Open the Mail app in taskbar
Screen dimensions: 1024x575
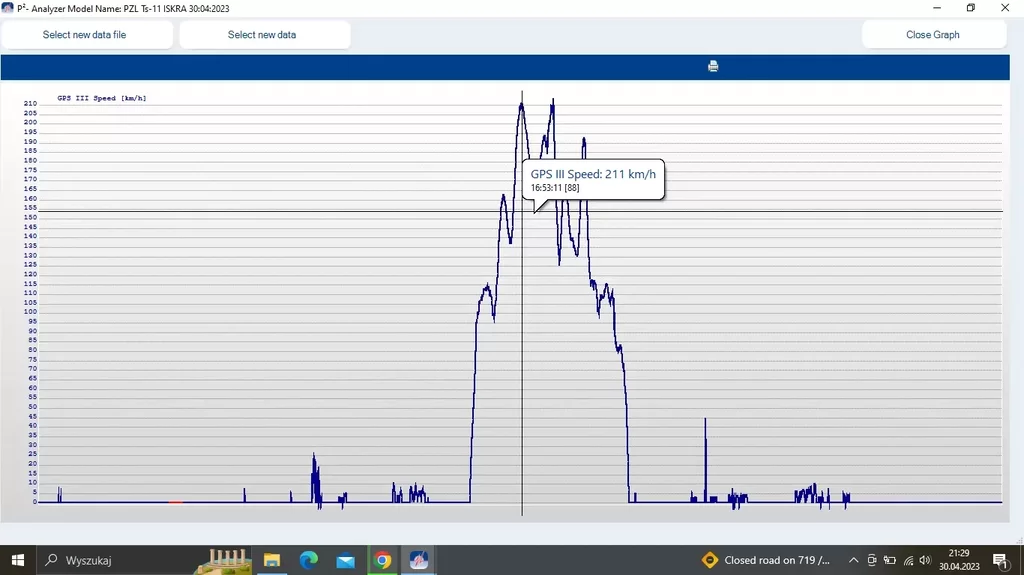coord(345,560)
